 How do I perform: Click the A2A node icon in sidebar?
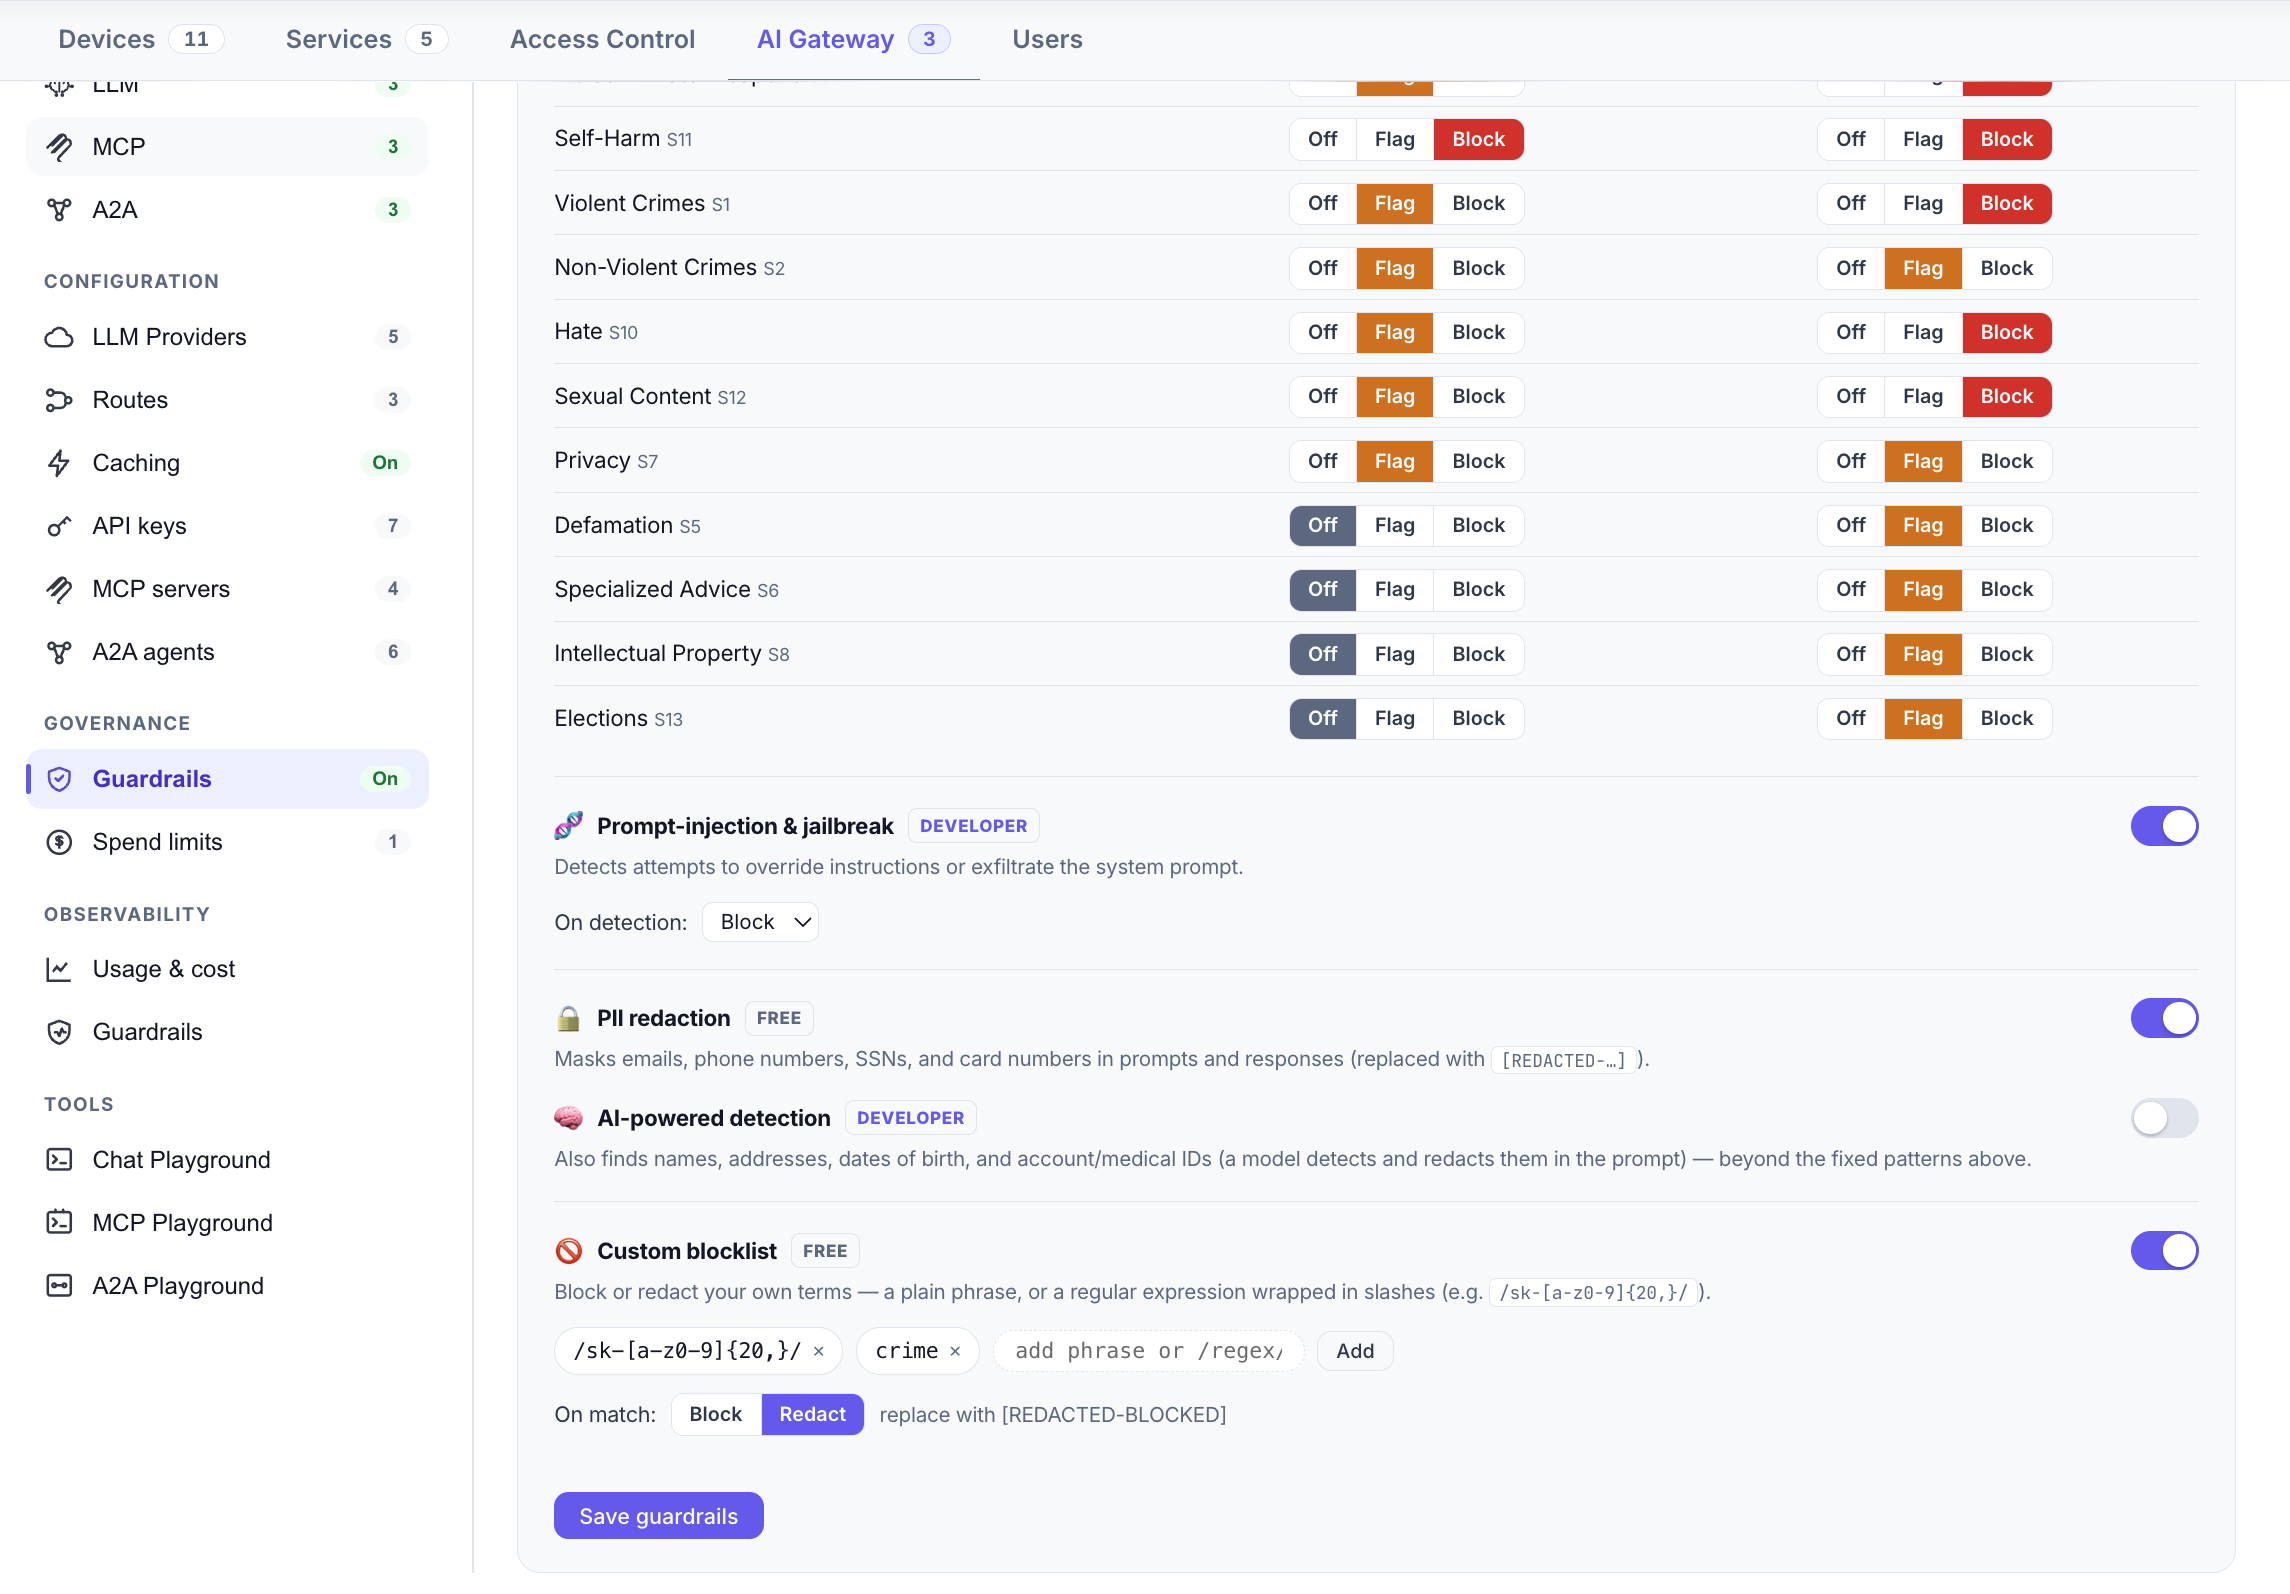[x=59, y=210]
